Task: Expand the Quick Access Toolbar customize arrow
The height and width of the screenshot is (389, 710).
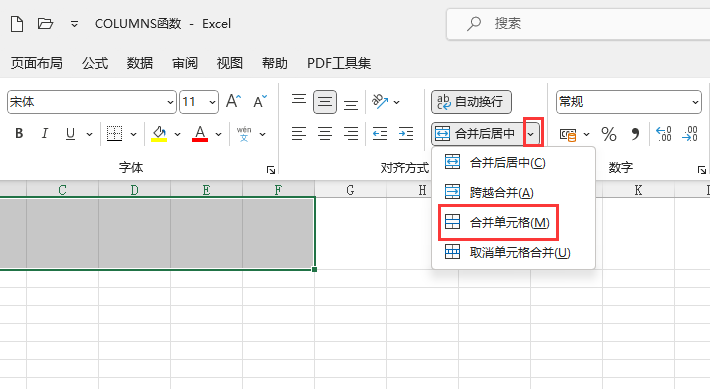Action: [74, 24]
